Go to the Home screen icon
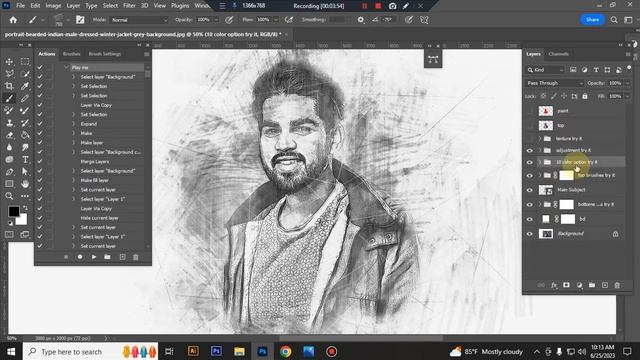 [13, 20]
